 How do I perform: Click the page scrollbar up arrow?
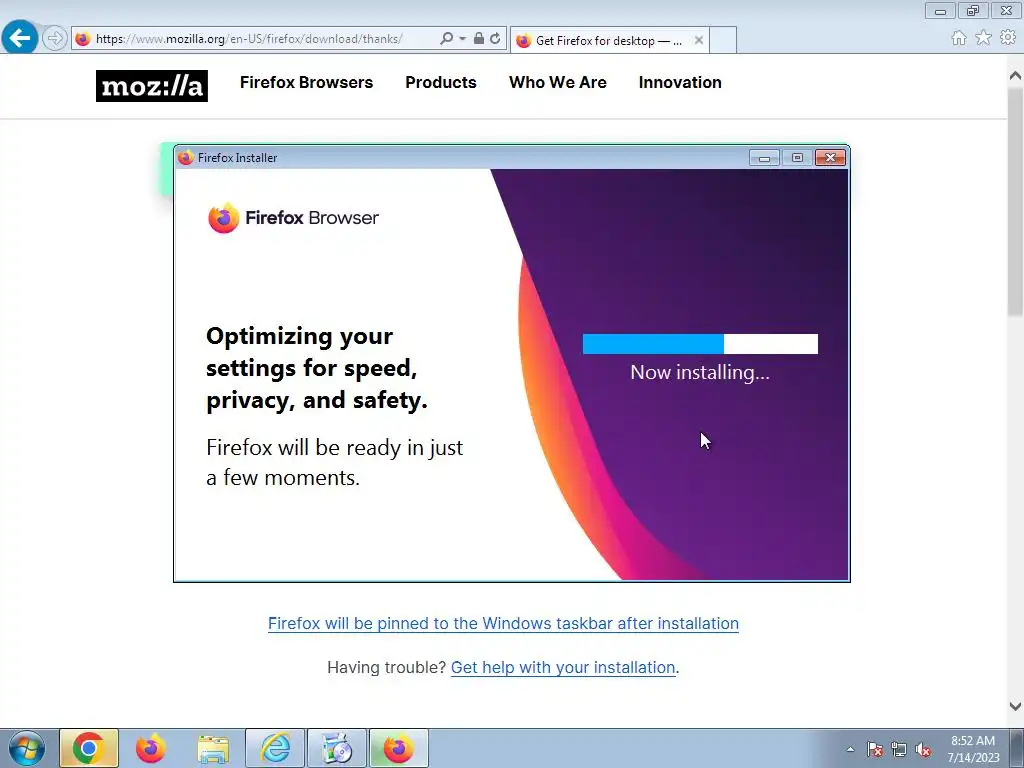click(x=1016, y=75)
